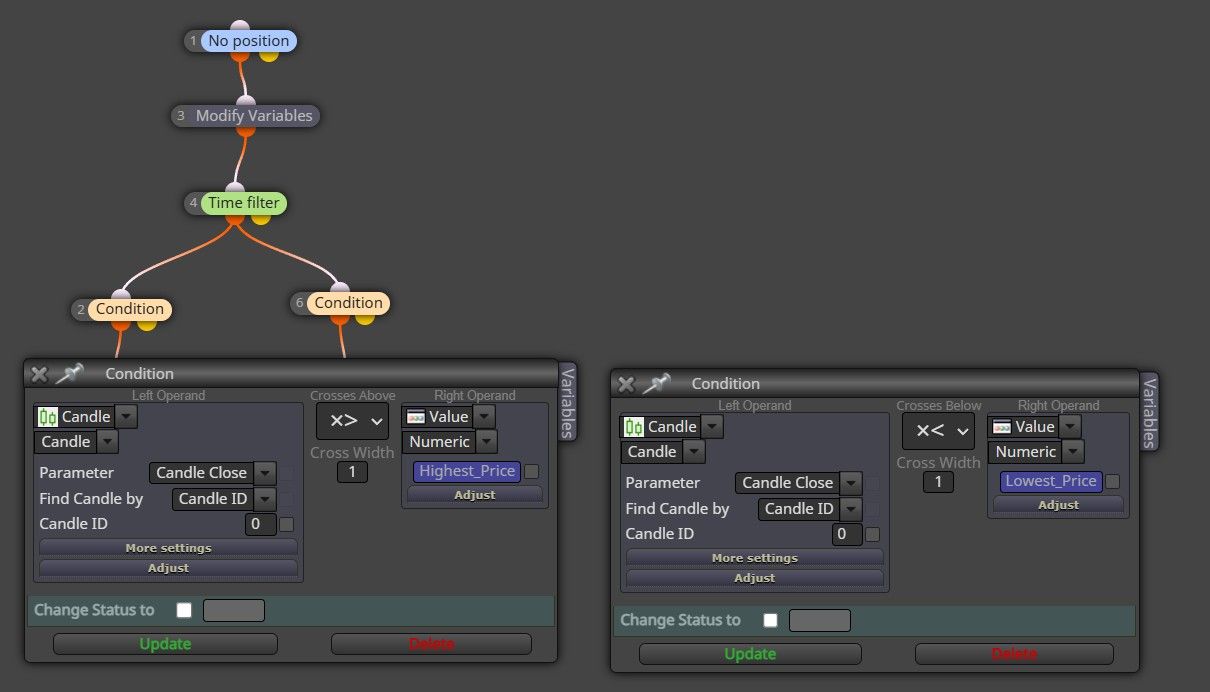Open Candle Close parameter dropdown in left panel
Screen dimensions: 1210x692
pos(265,473)
